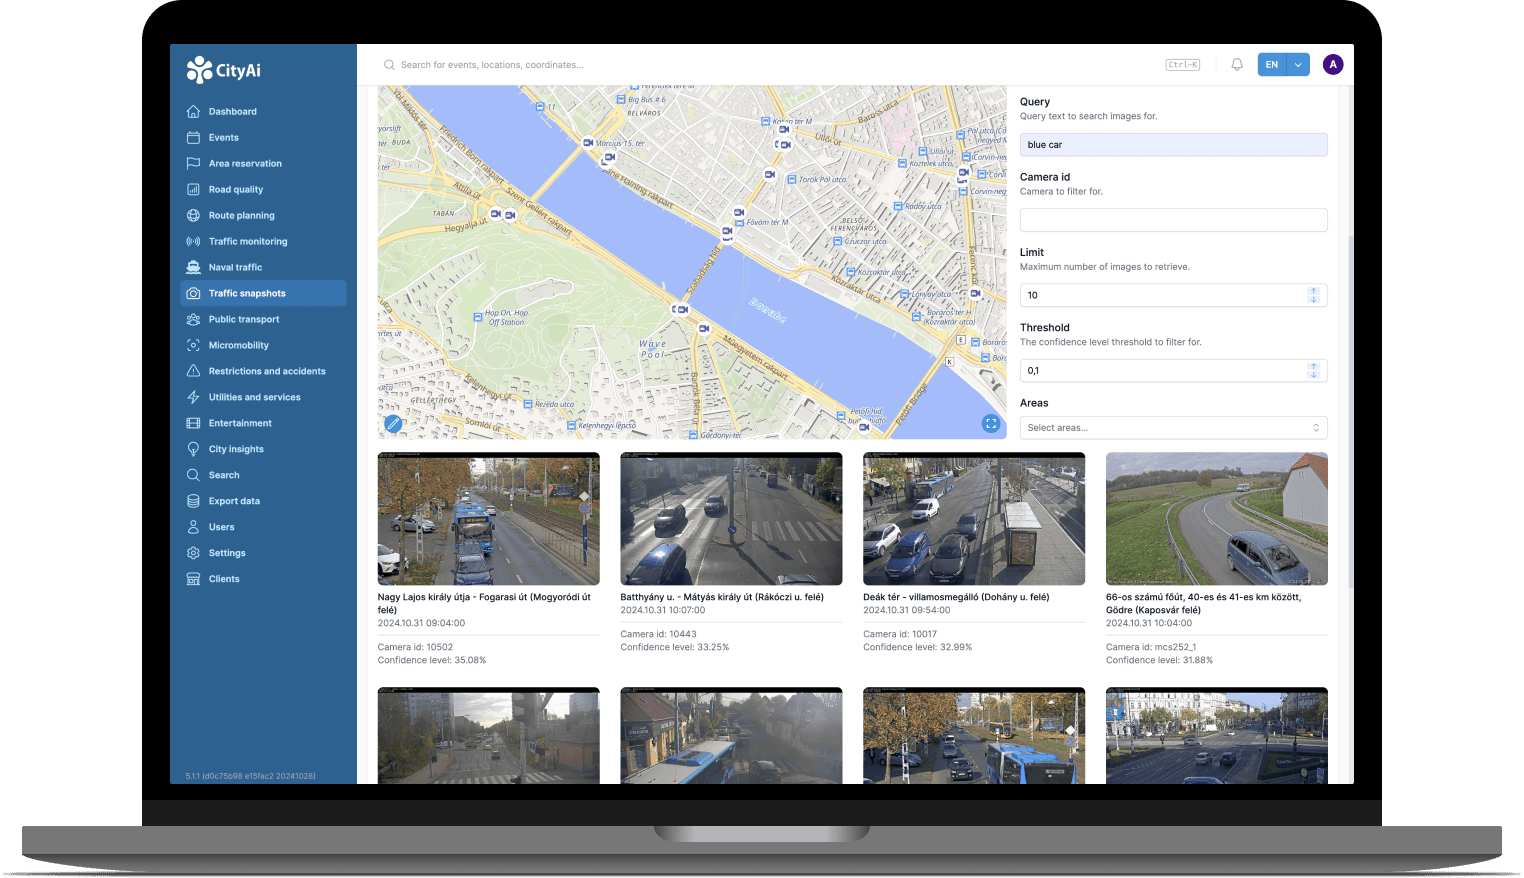Image resolution: width=1524 pixels, height=878 pixels.
Task: Click the page vertical scrollbar
Action: pyautogui.click(x=1350, y=410)
